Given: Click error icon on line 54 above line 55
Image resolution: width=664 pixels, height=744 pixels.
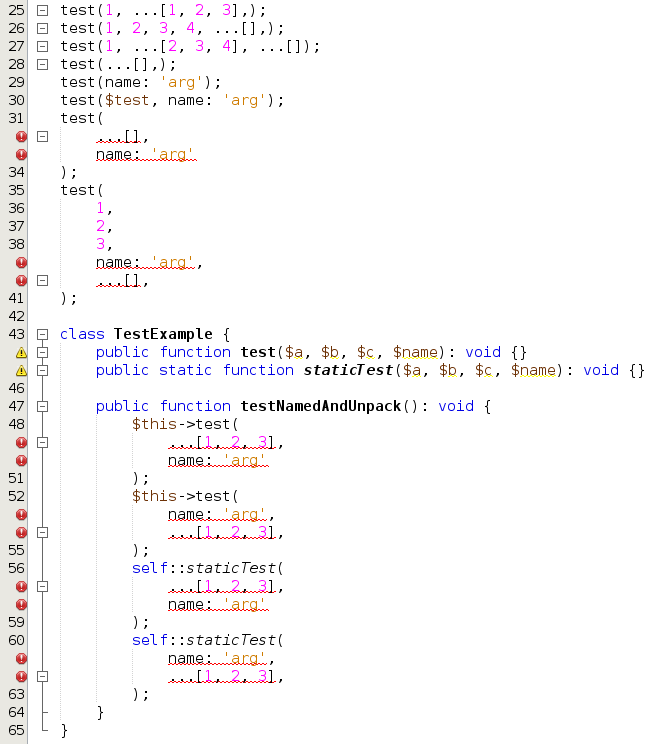Looking at the screenshot, I should pyautogui.click(x=21, y=533).
